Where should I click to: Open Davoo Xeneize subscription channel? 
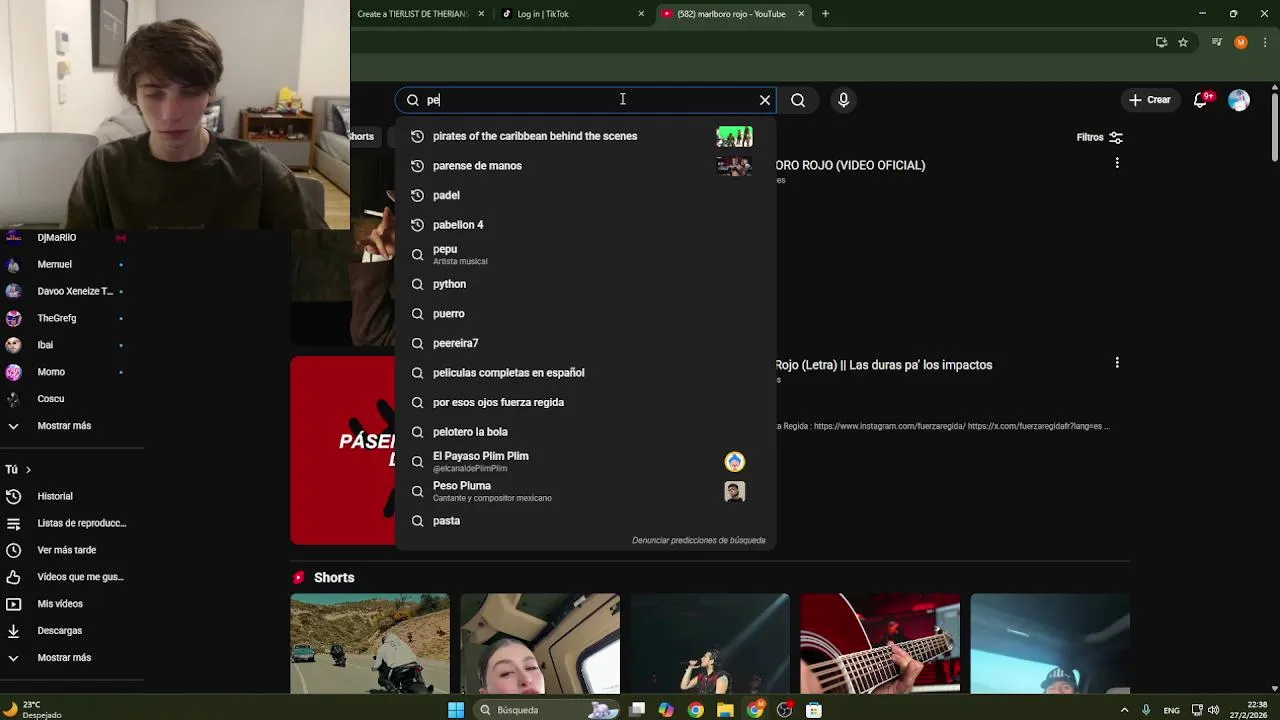click(x=65, y=291)
